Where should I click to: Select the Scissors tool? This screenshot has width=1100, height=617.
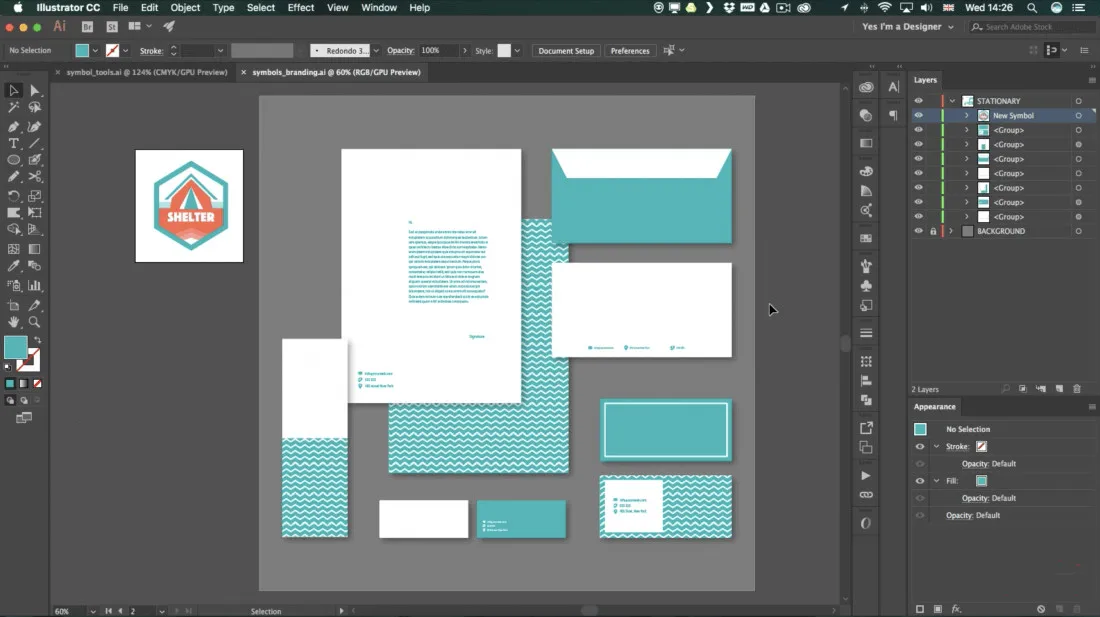[x=35, y=178]
